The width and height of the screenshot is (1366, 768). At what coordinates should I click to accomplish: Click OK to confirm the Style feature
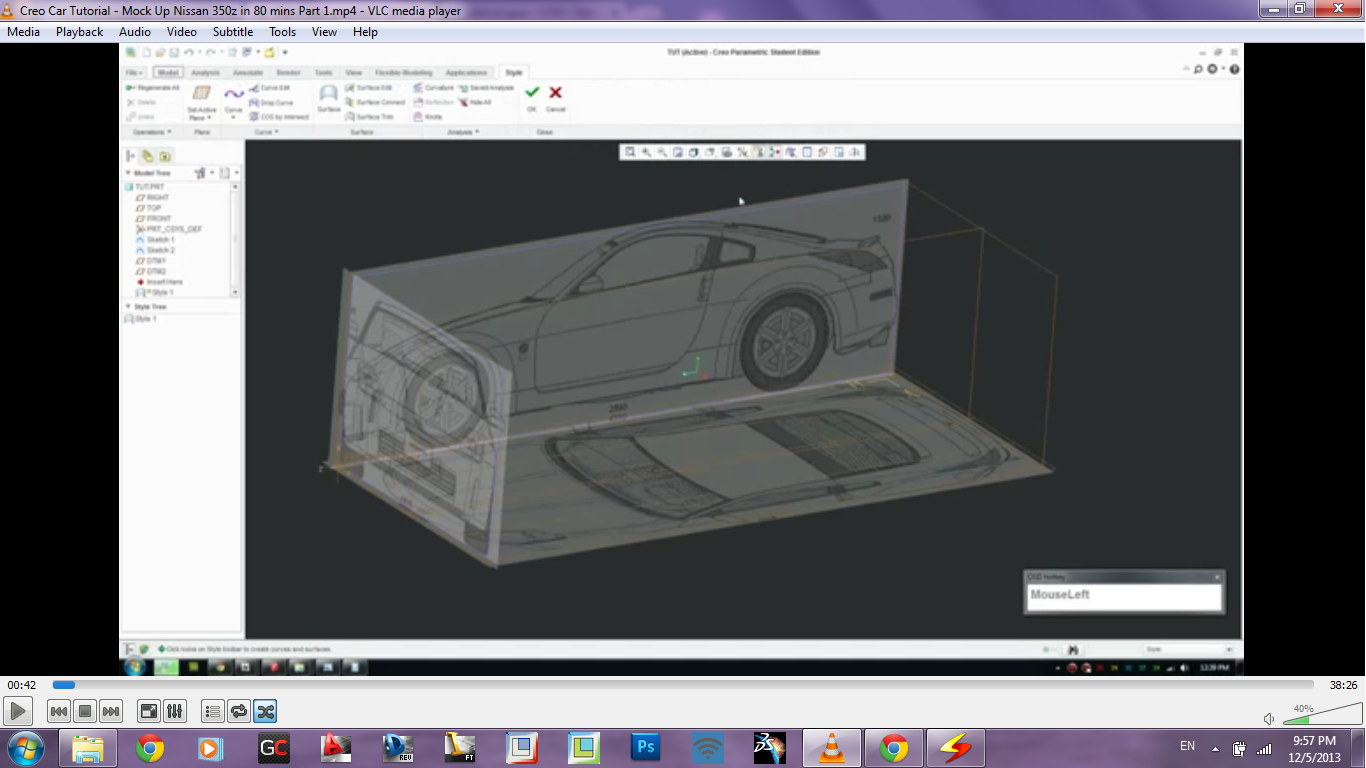pyautogui.click(x=531, y=93)
